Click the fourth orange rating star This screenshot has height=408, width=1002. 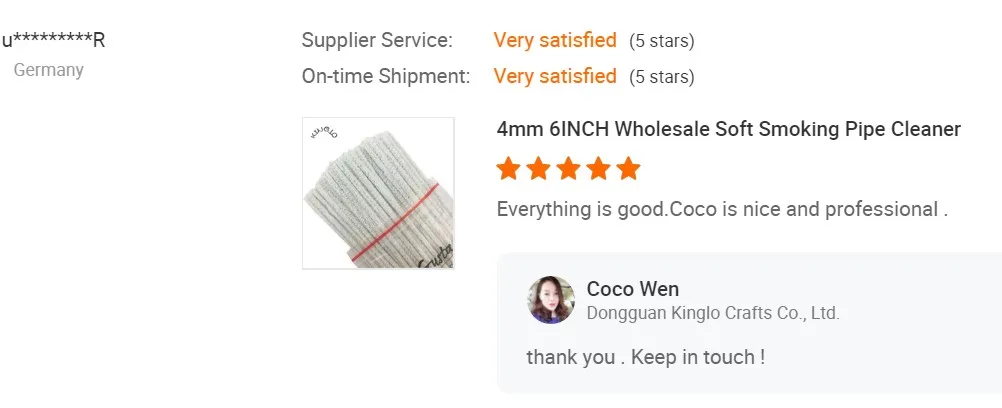pyautogui.click(x=598, y=168)
